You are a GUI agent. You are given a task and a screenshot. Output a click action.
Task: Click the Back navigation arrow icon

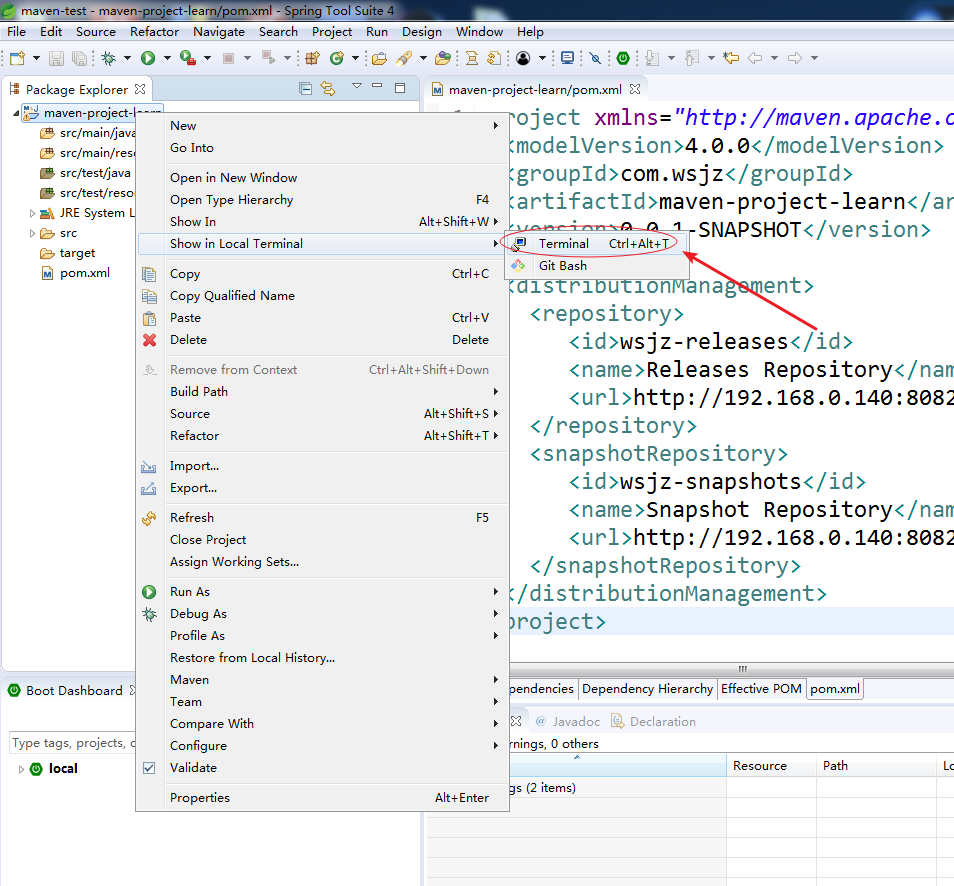click(x=755, y=58)
